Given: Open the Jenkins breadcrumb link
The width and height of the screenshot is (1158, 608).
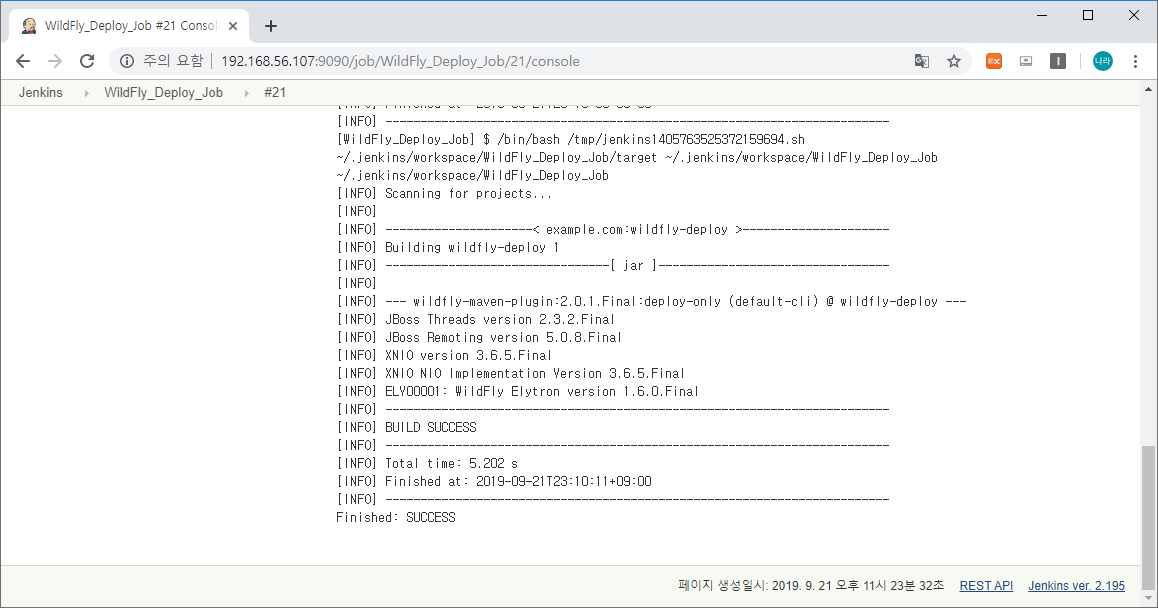Looking at the screenshot, I should 41,92.
